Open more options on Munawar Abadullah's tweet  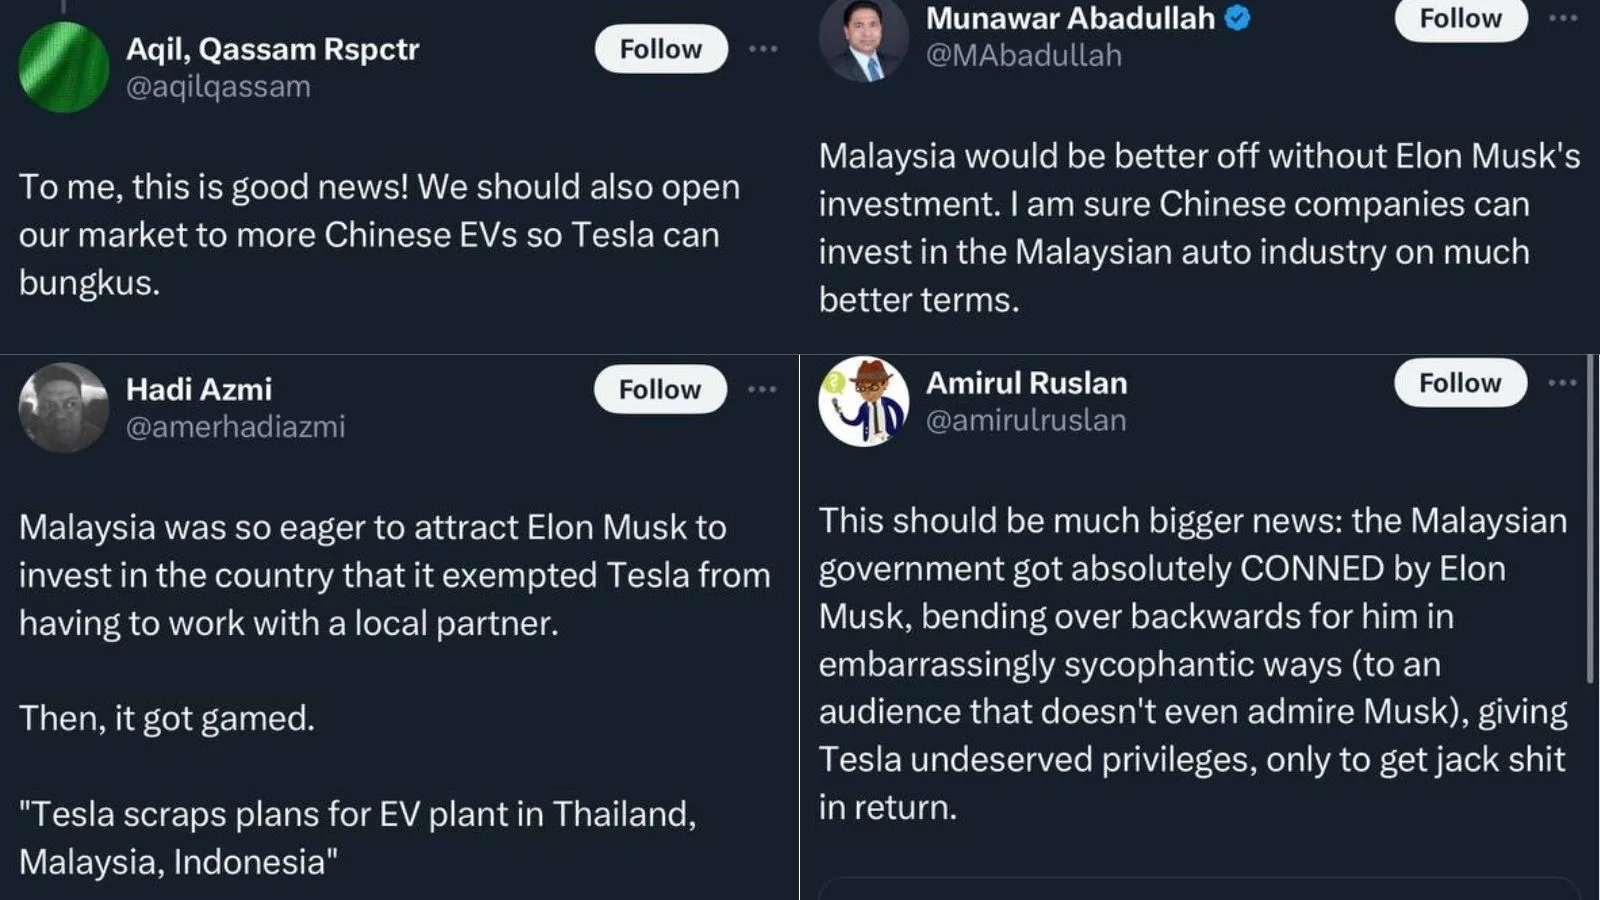(1562, 18)
